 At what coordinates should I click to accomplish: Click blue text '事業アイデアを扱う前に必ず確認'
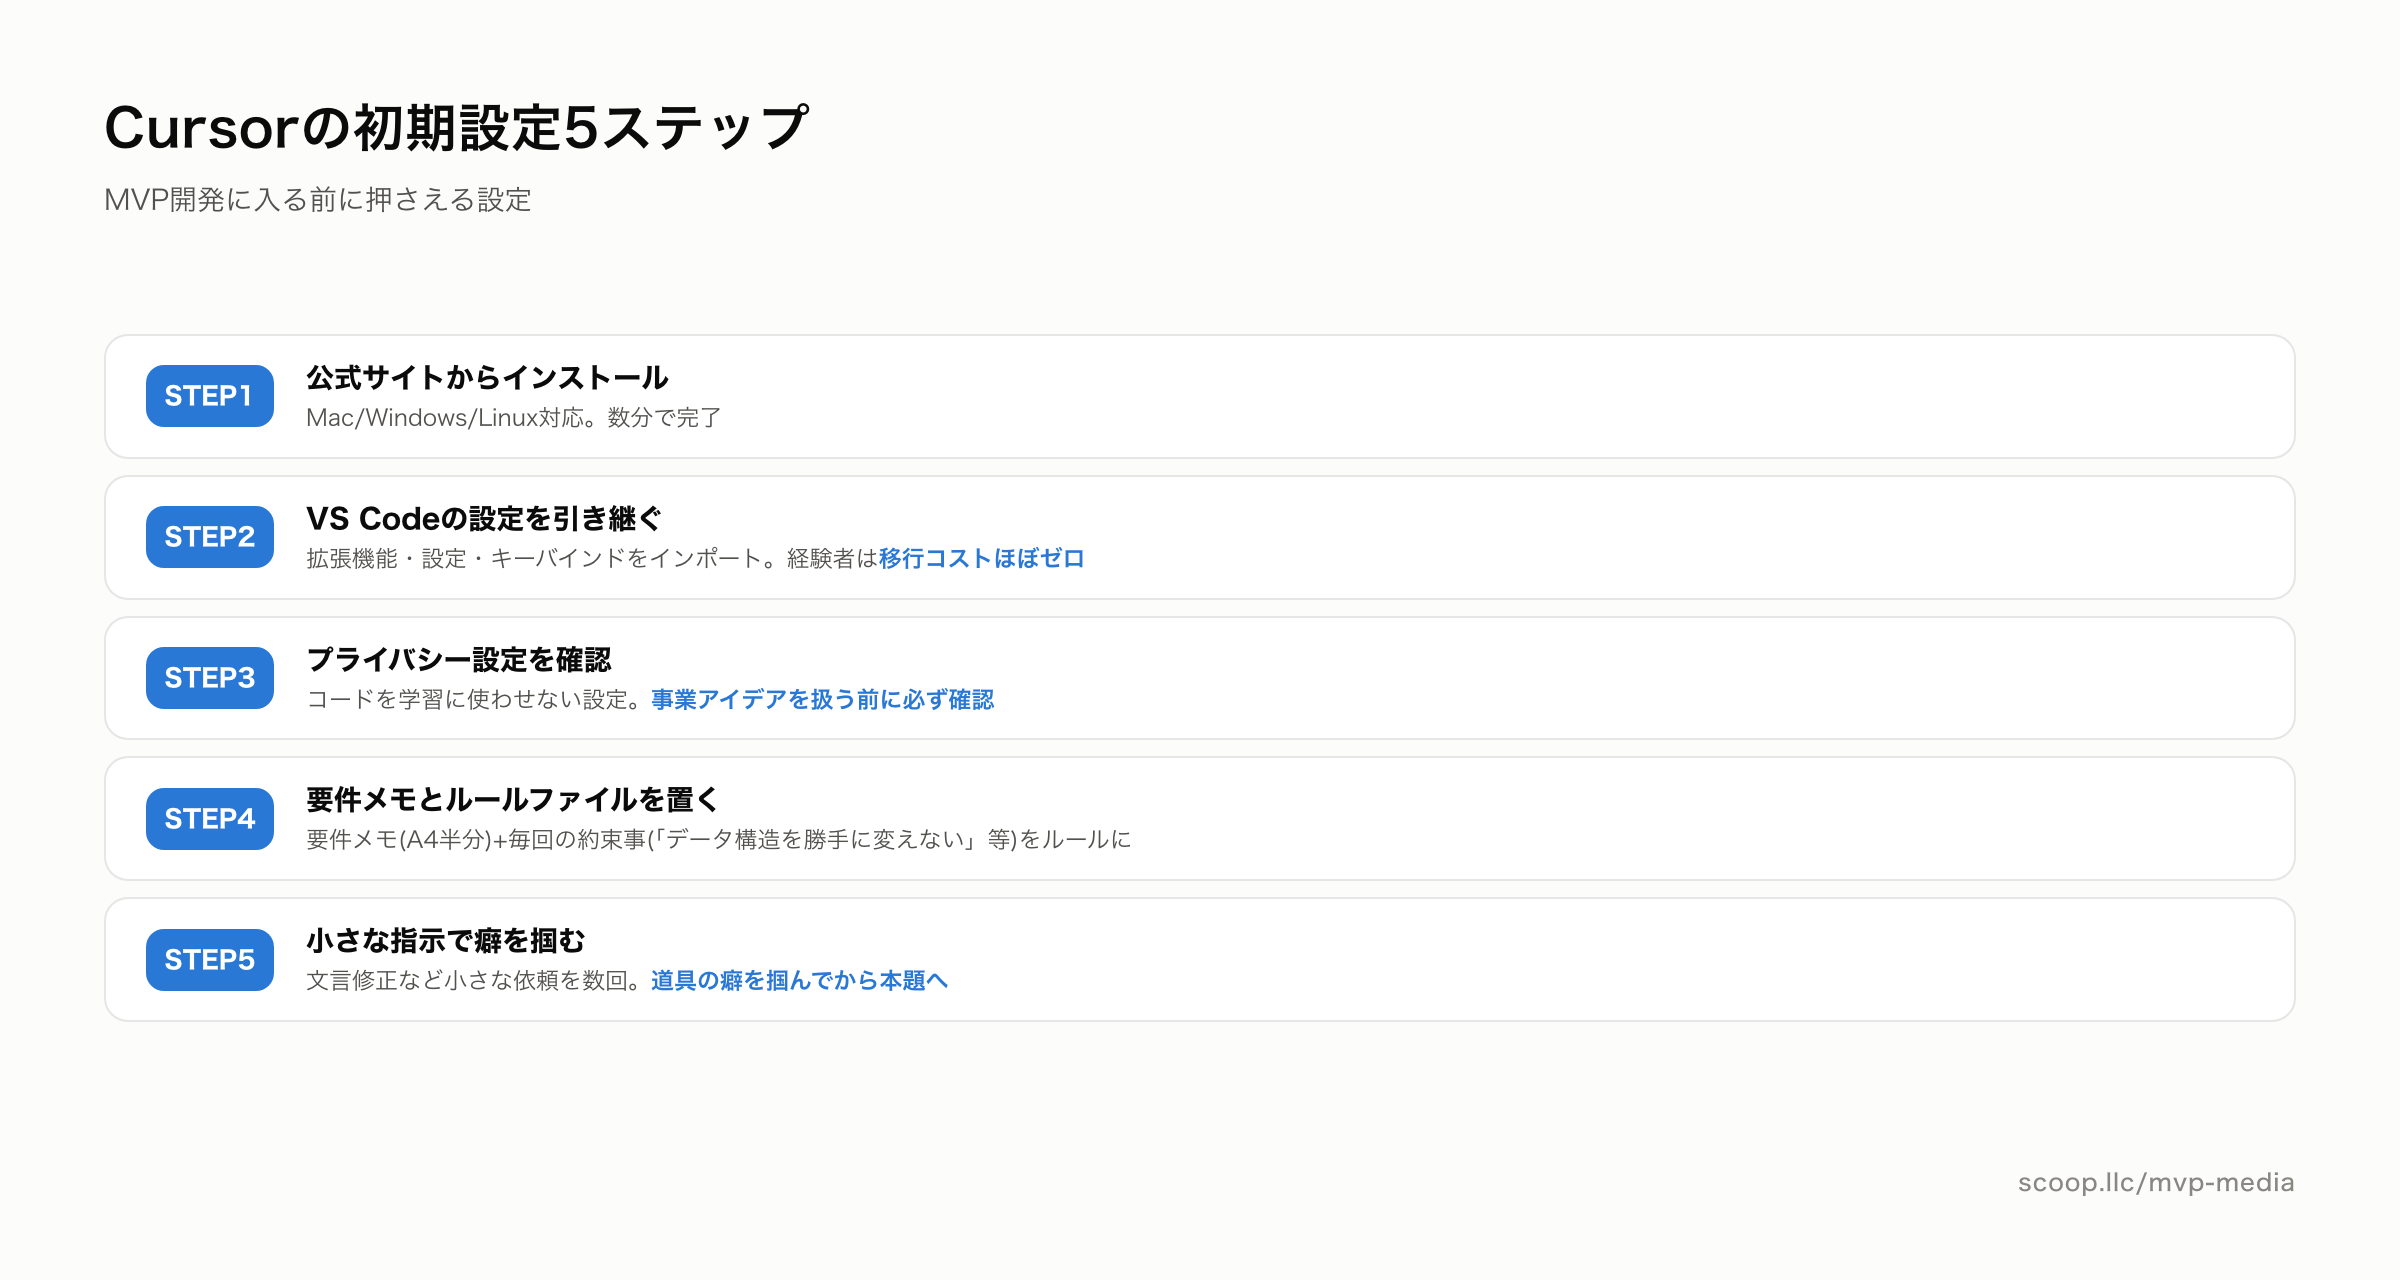click(823, 700)
